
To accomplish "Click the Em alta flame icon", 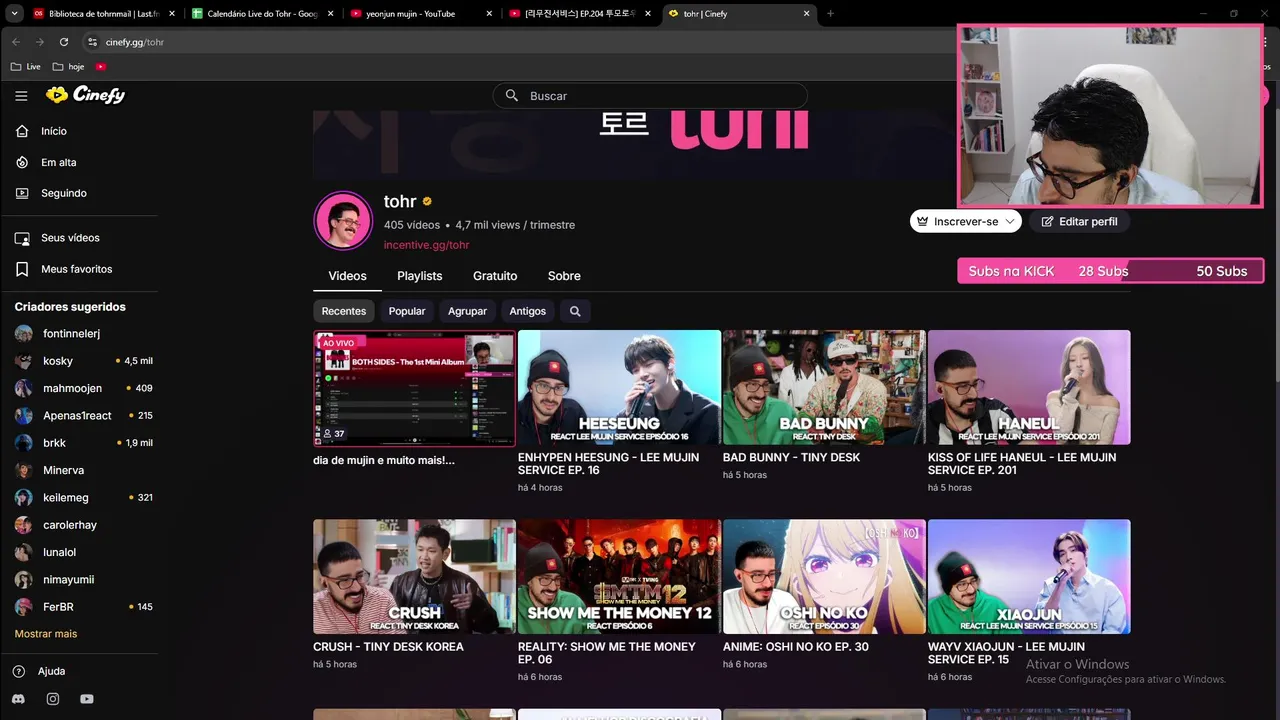I will point(22,162).
